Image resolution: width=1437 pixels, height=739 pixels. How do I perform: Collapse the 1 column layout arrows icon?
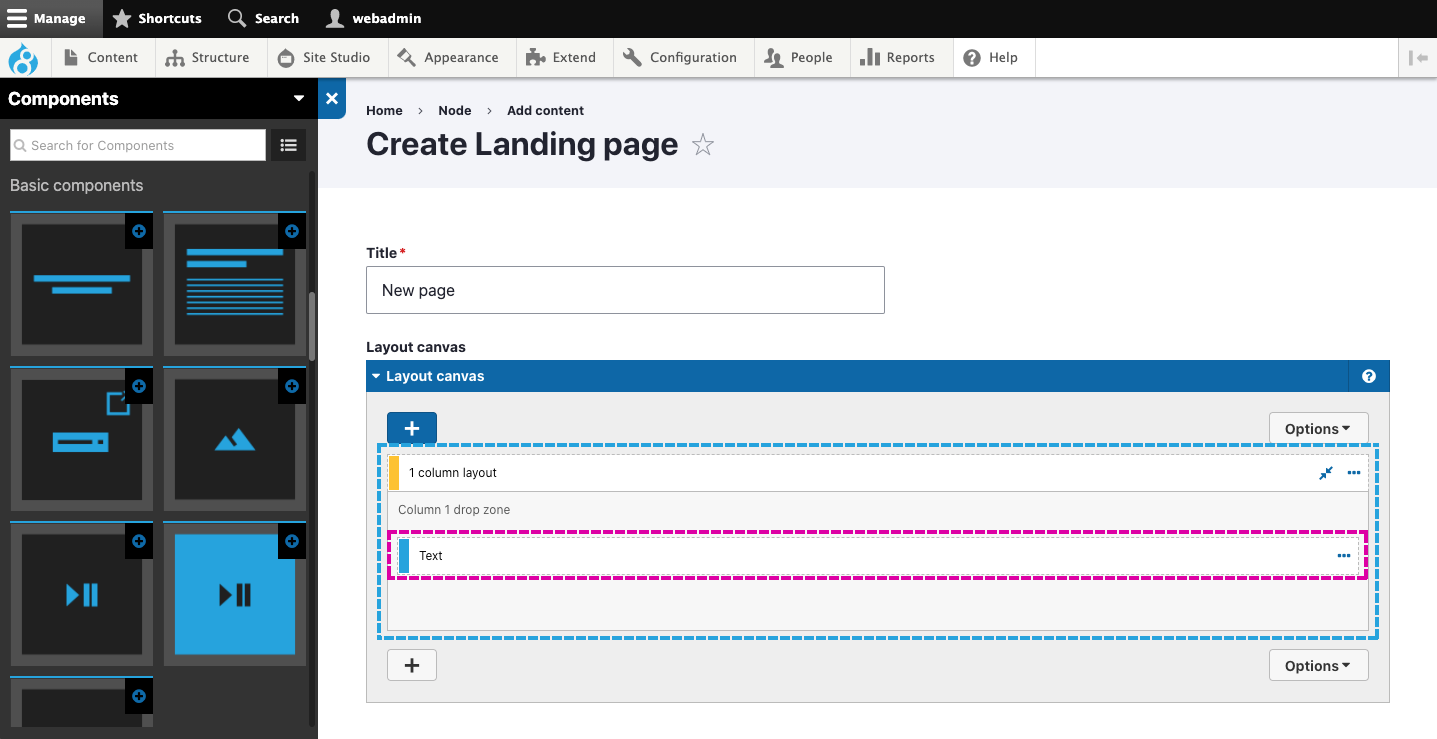(1326, 473)
